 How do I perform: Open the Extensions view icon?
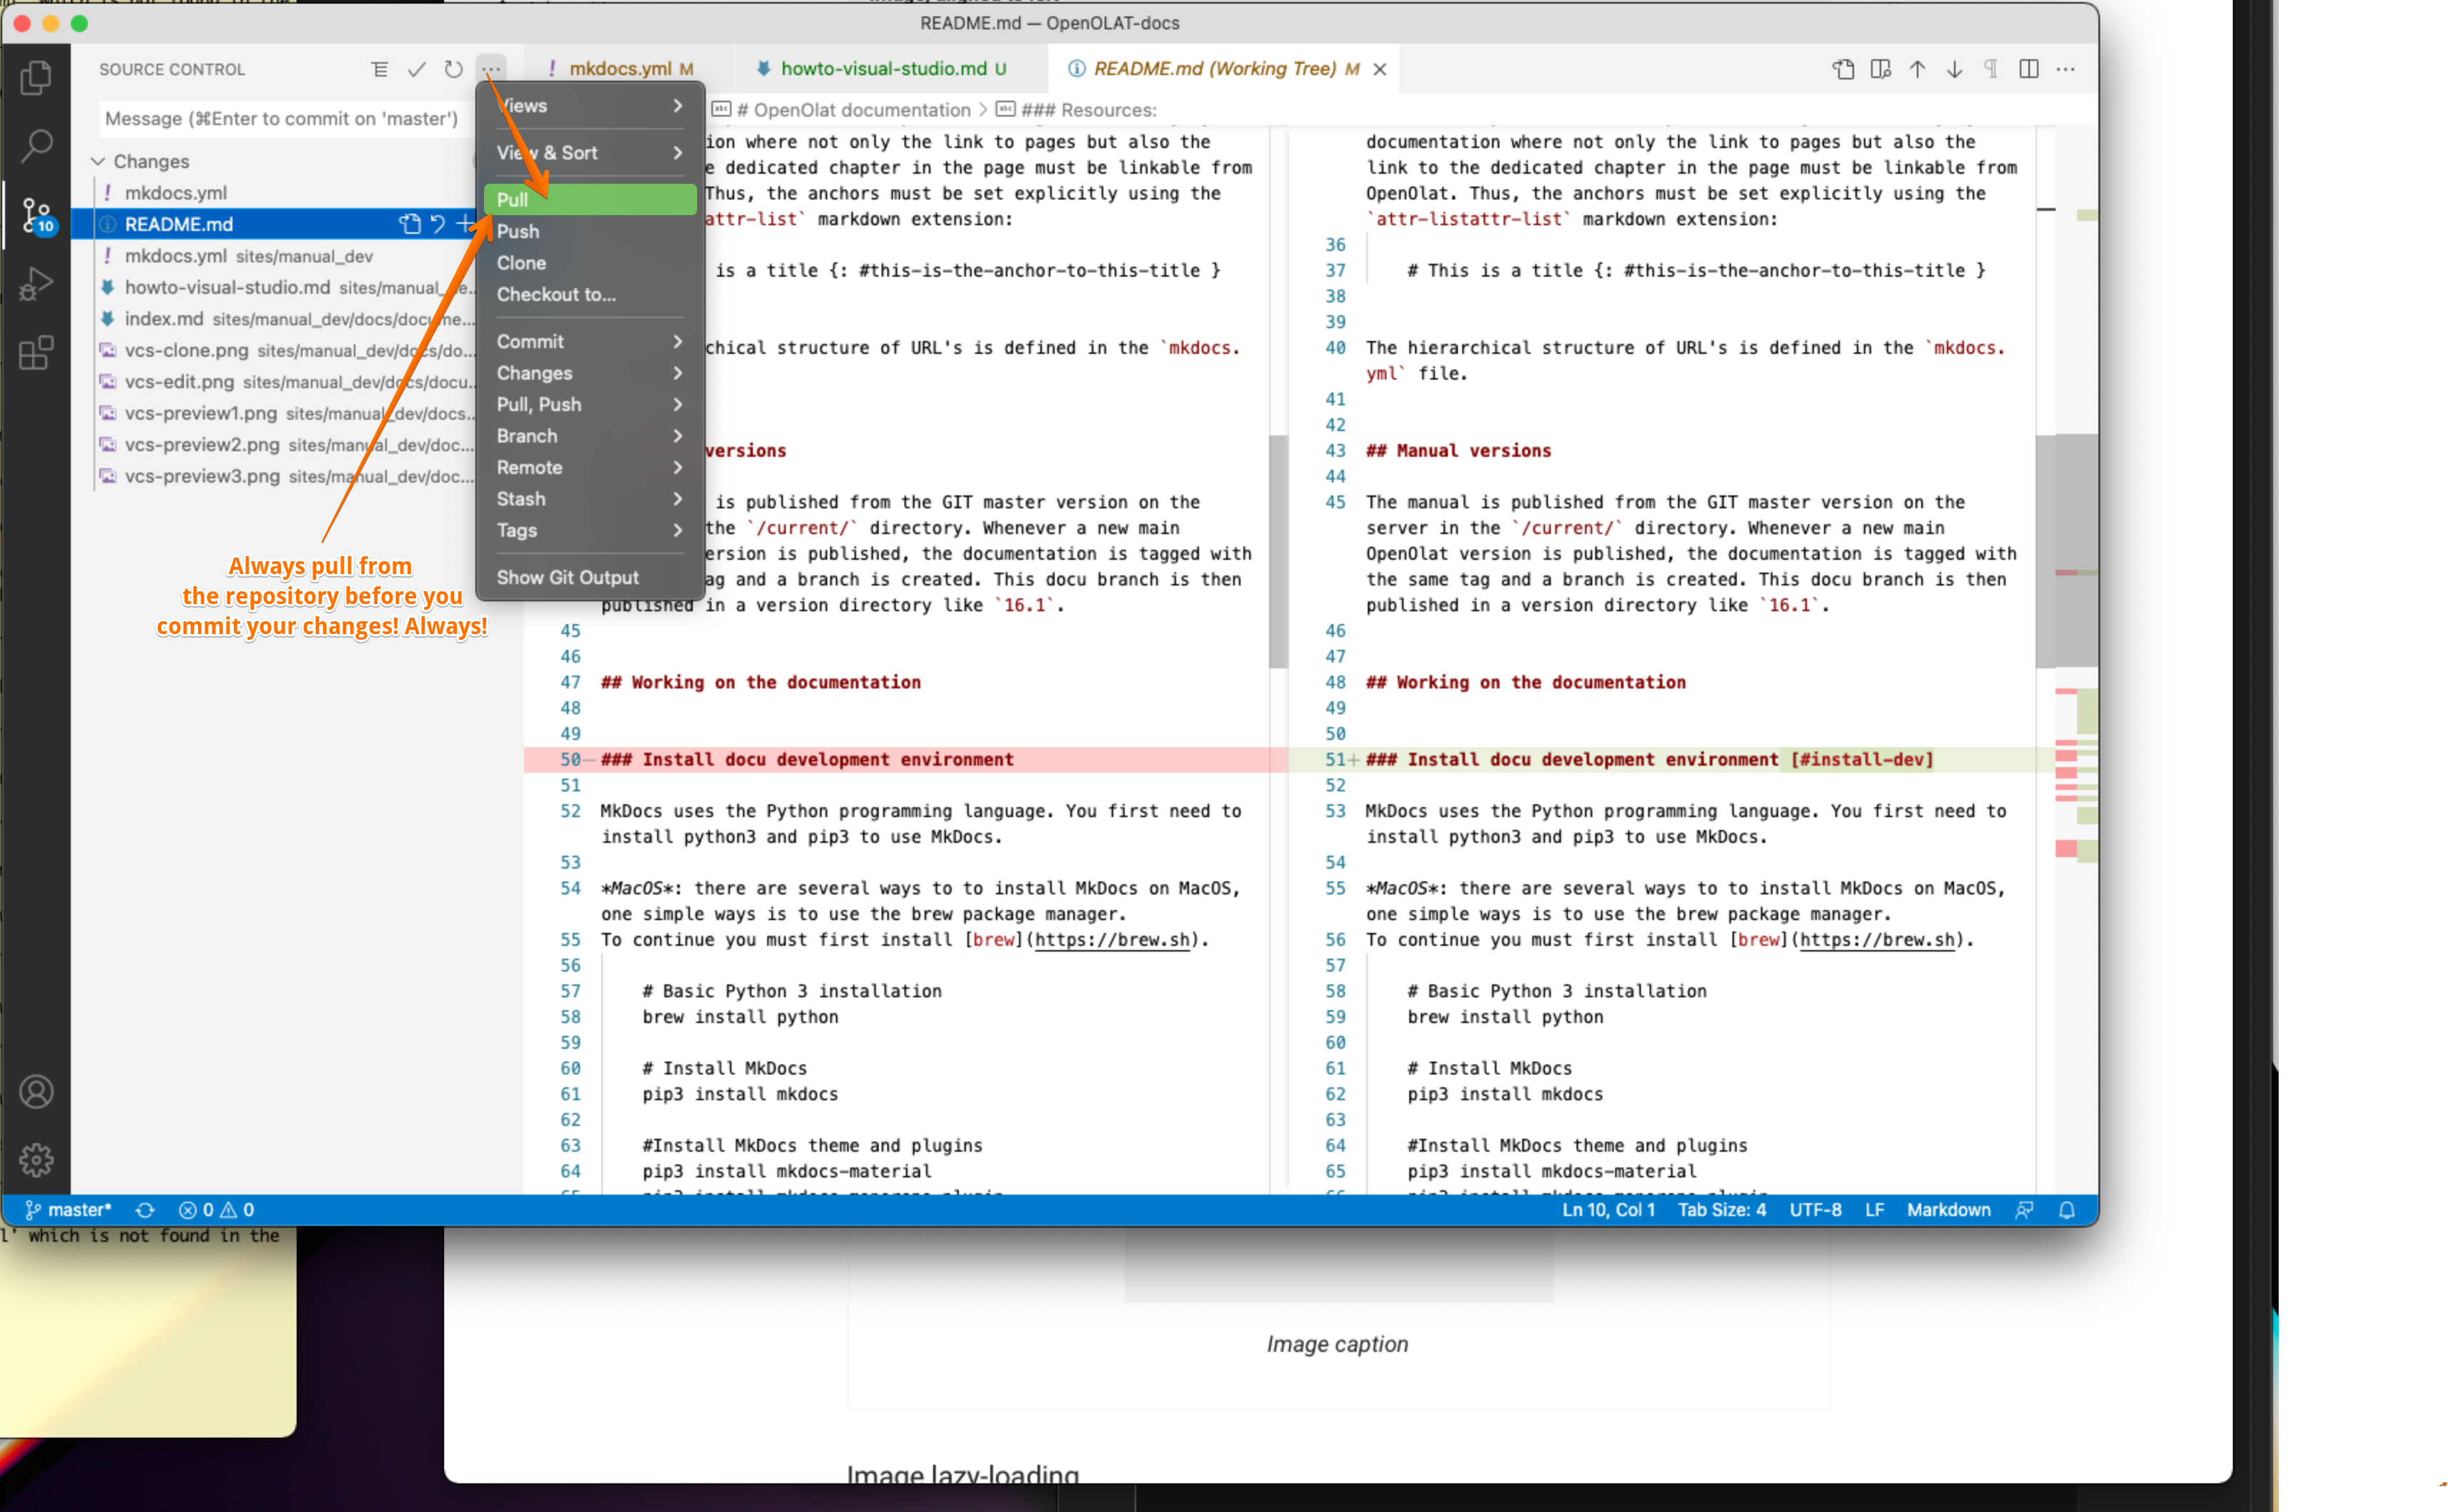(x=36, y=353)
